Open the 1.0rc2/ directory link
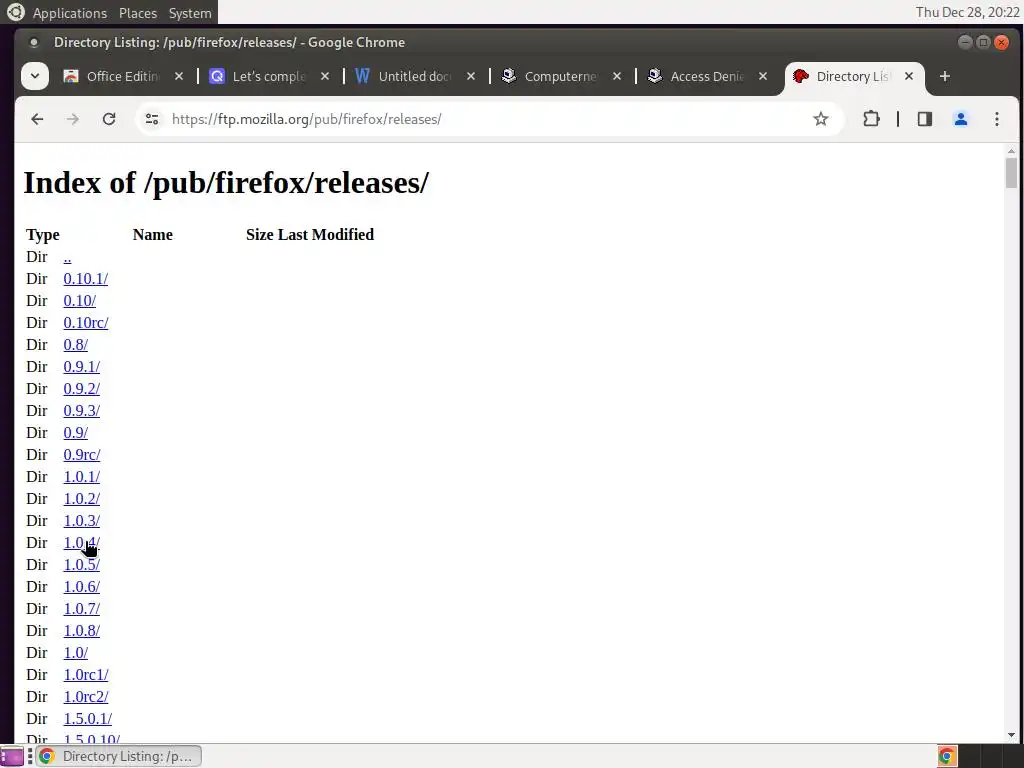Image resolution: width=1024 pixels, height=768 pixels. click(x=86, y=697)
